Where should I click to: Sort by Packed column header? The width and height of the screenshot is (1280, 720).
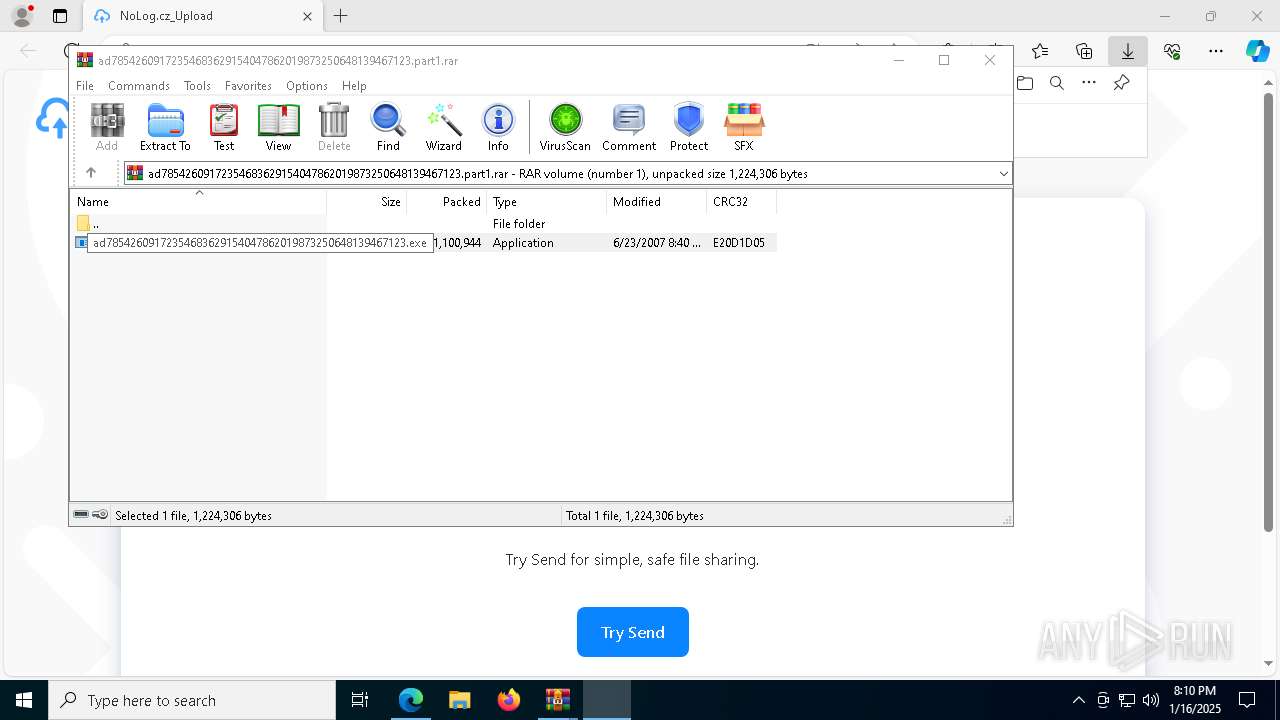(447, 202)
